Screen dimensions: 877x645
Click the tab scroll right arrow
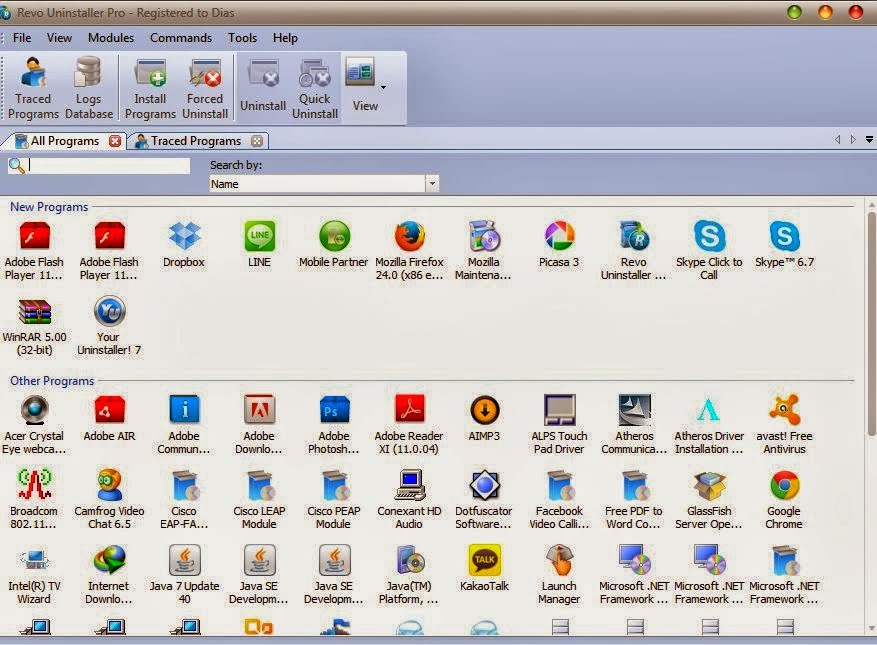click(x=853, y=139)
